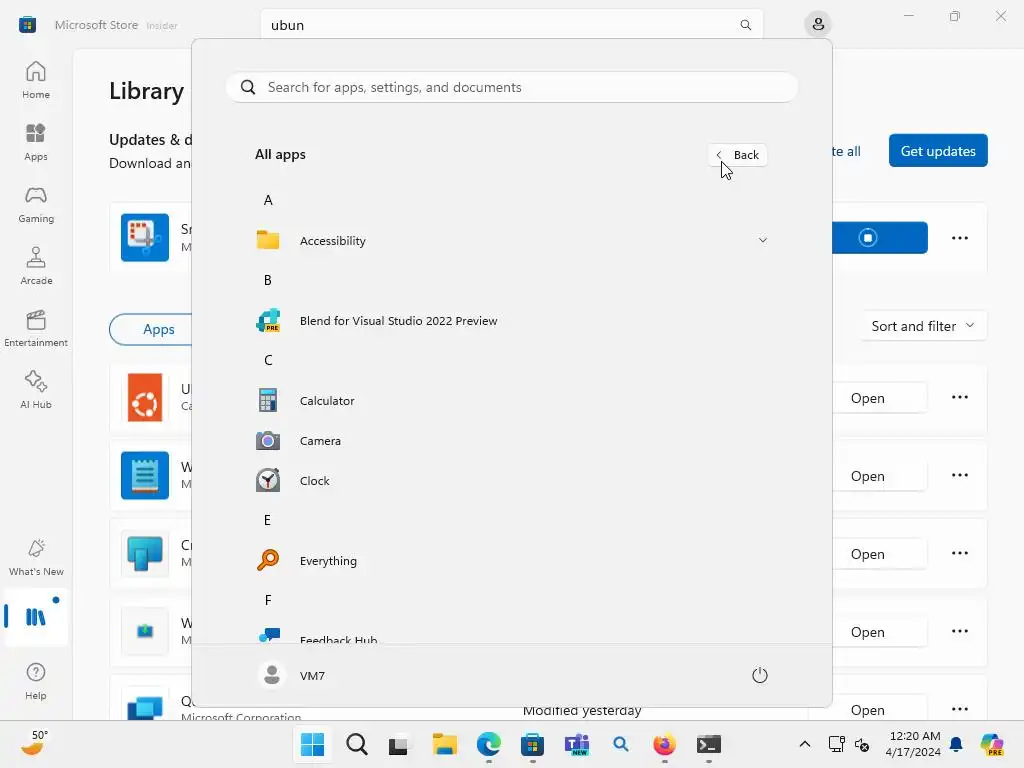Image resolution: width=1024 pixels, height=768 pixels.
Task: Click Back in All apps
Action: click(x=737, y=155)
